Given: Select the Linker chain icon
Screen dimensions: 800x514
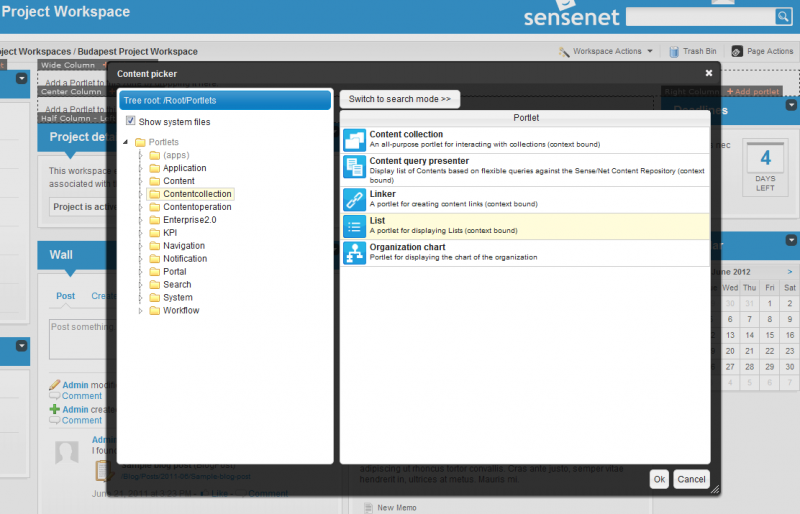Looking at the screenshot, I should click(354, 200).
